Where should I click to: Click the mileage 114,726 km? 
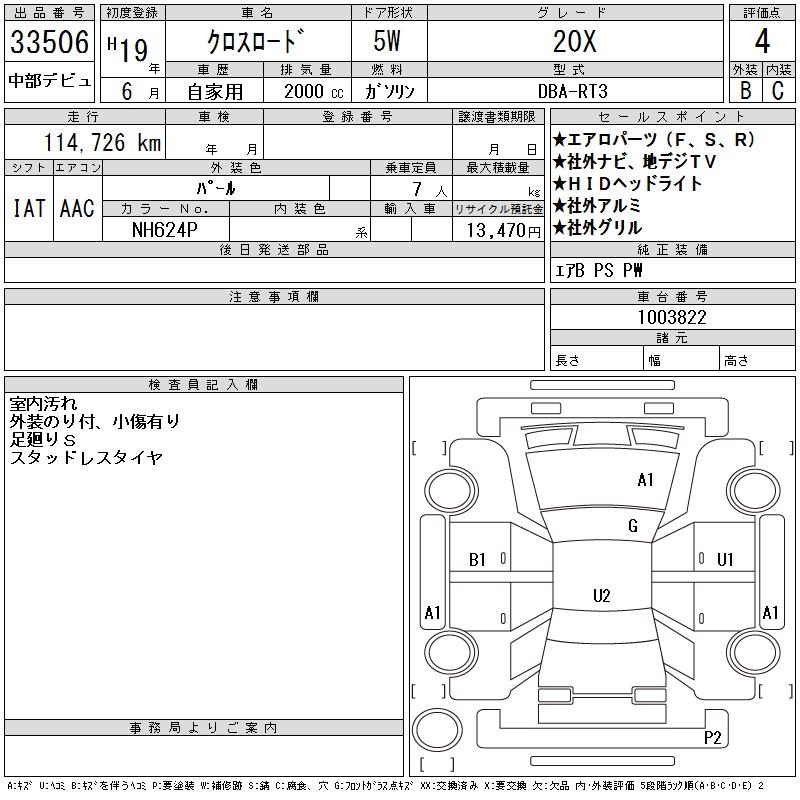point(103,142)
